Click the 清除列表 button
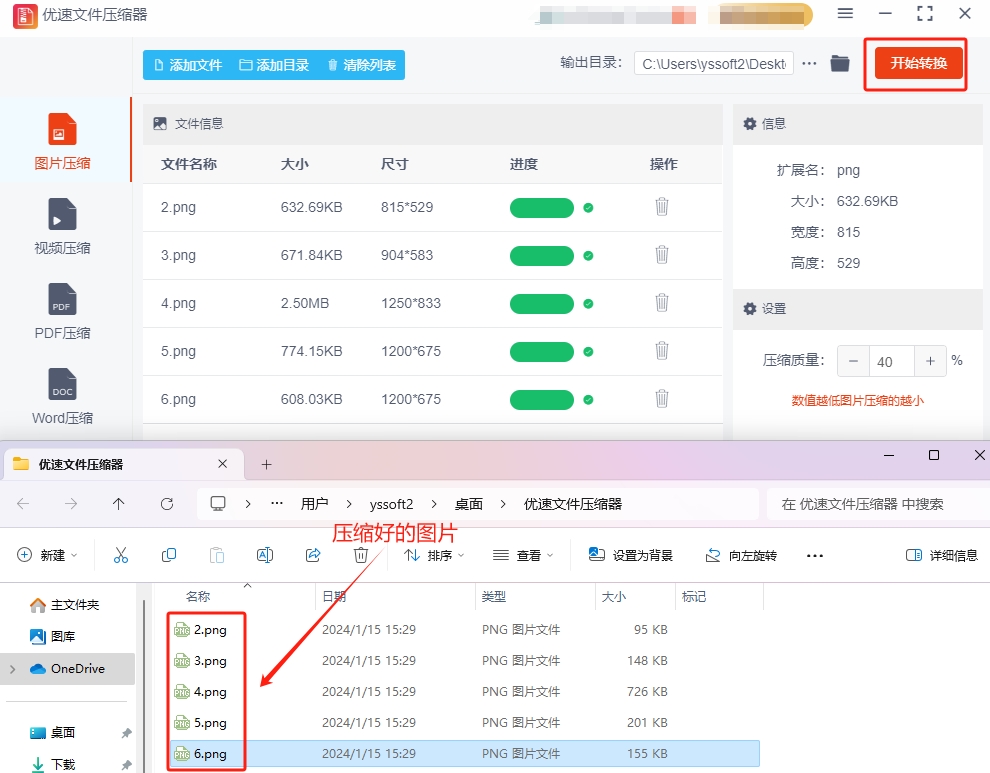This screenshot has width=990, height=773. [362, 65]
